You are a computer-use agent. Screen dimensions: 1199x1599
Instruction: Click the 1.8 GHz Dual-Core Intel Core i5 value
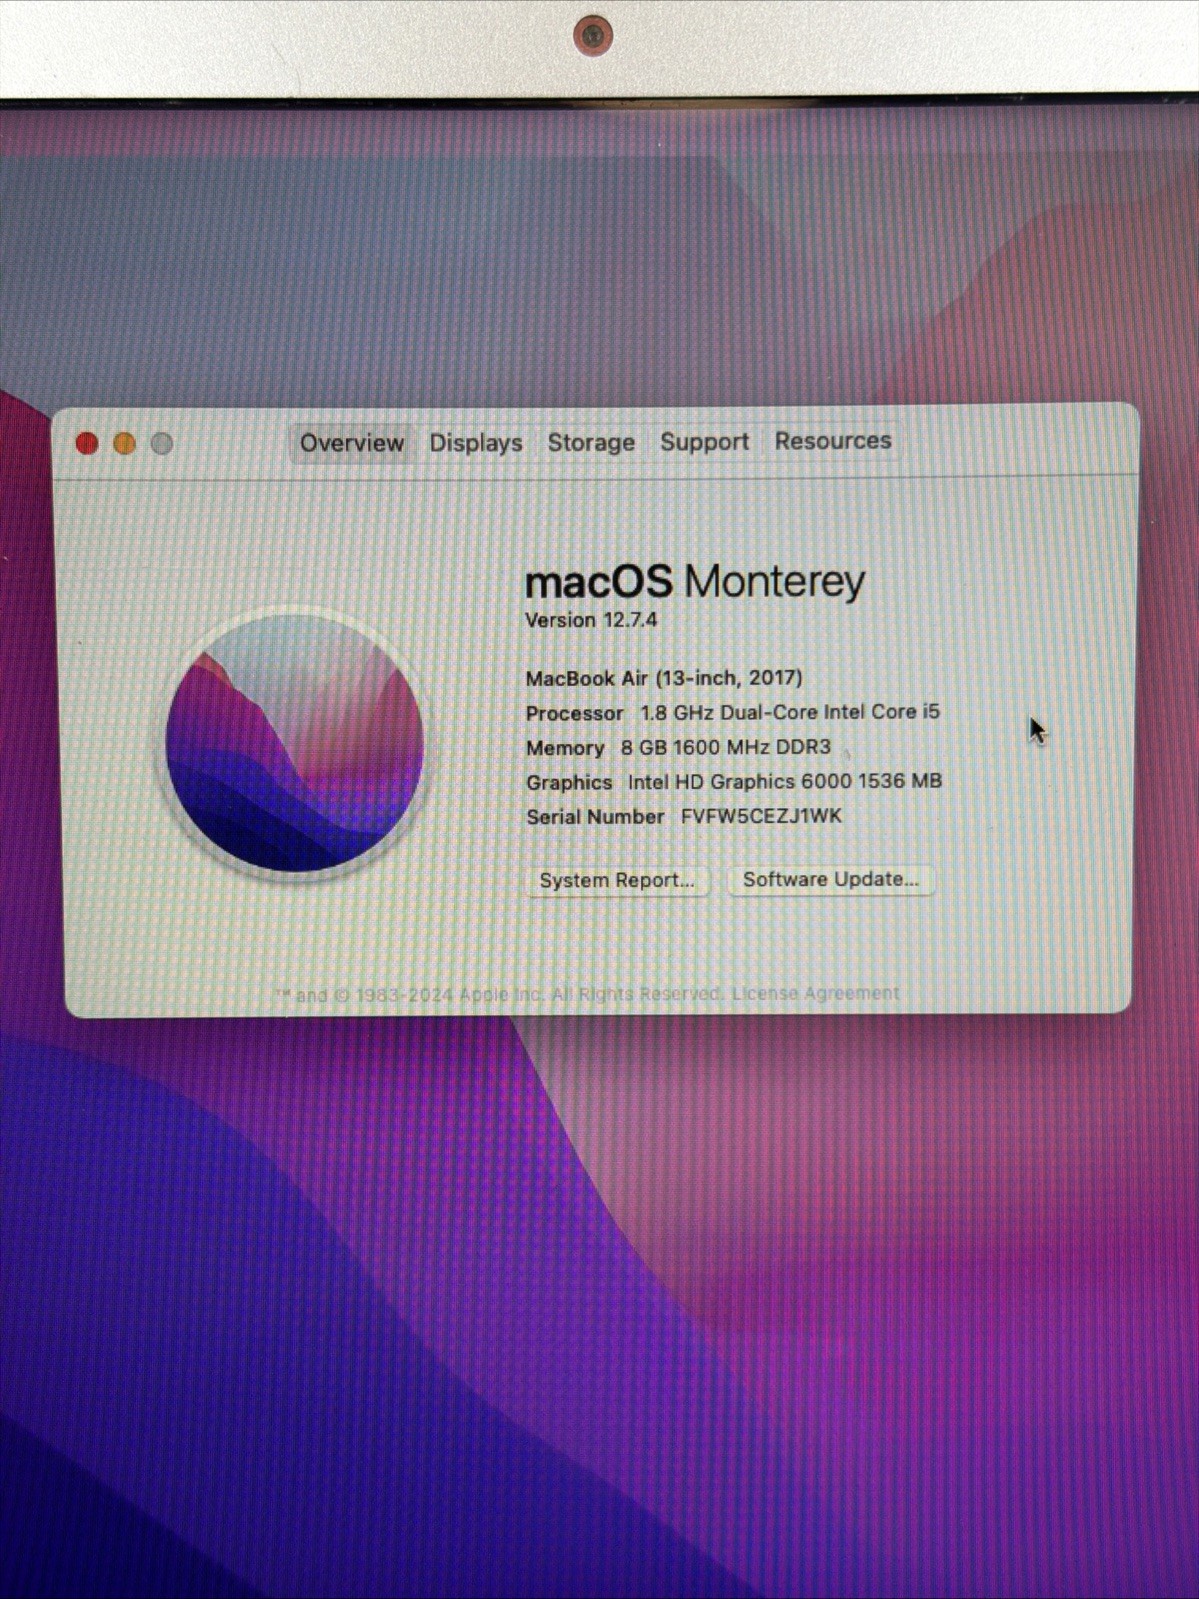point(790,712)
